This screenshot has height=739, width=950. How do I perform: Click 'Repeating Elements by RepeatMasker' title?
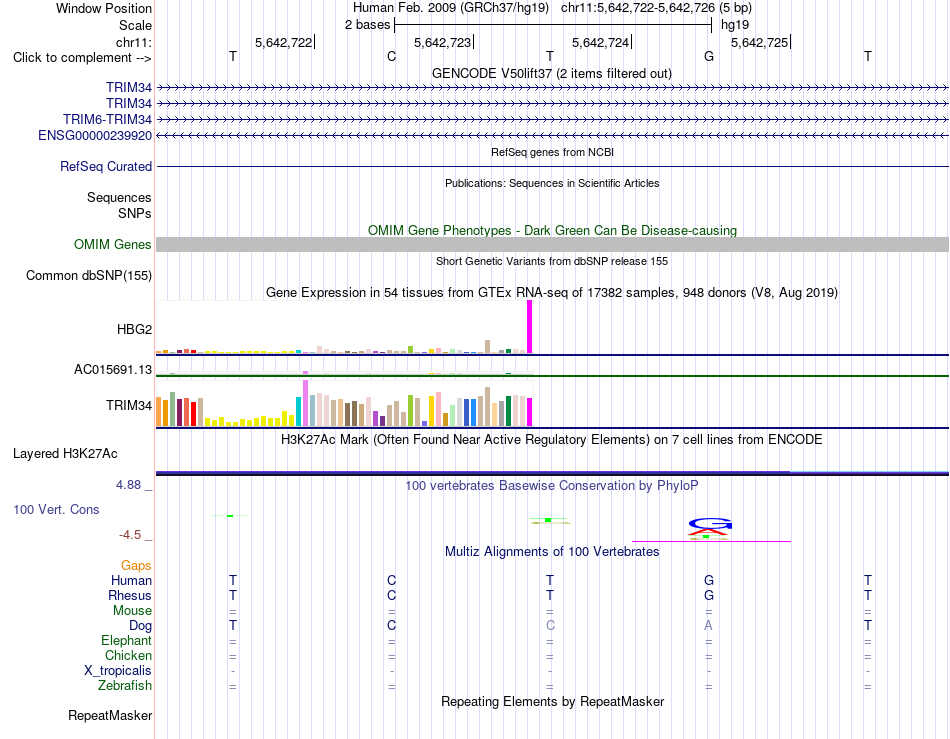553,701
